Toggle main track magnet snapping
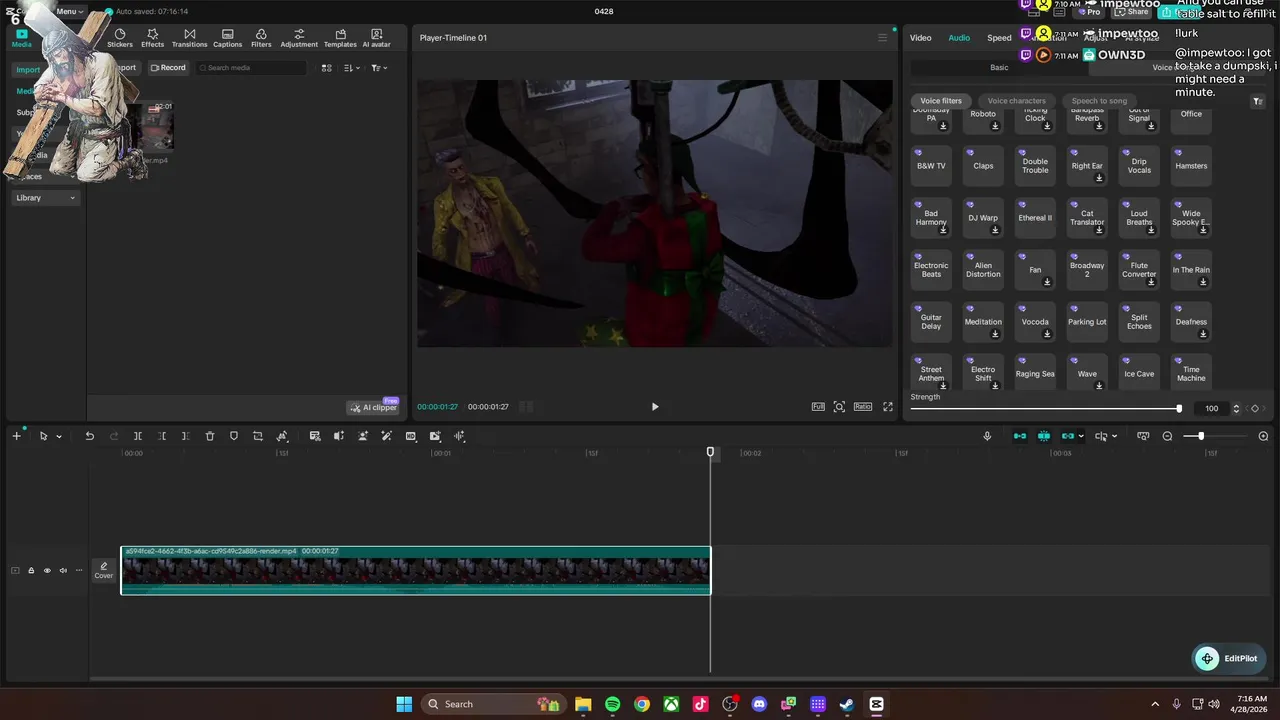 pos(1020,436)
